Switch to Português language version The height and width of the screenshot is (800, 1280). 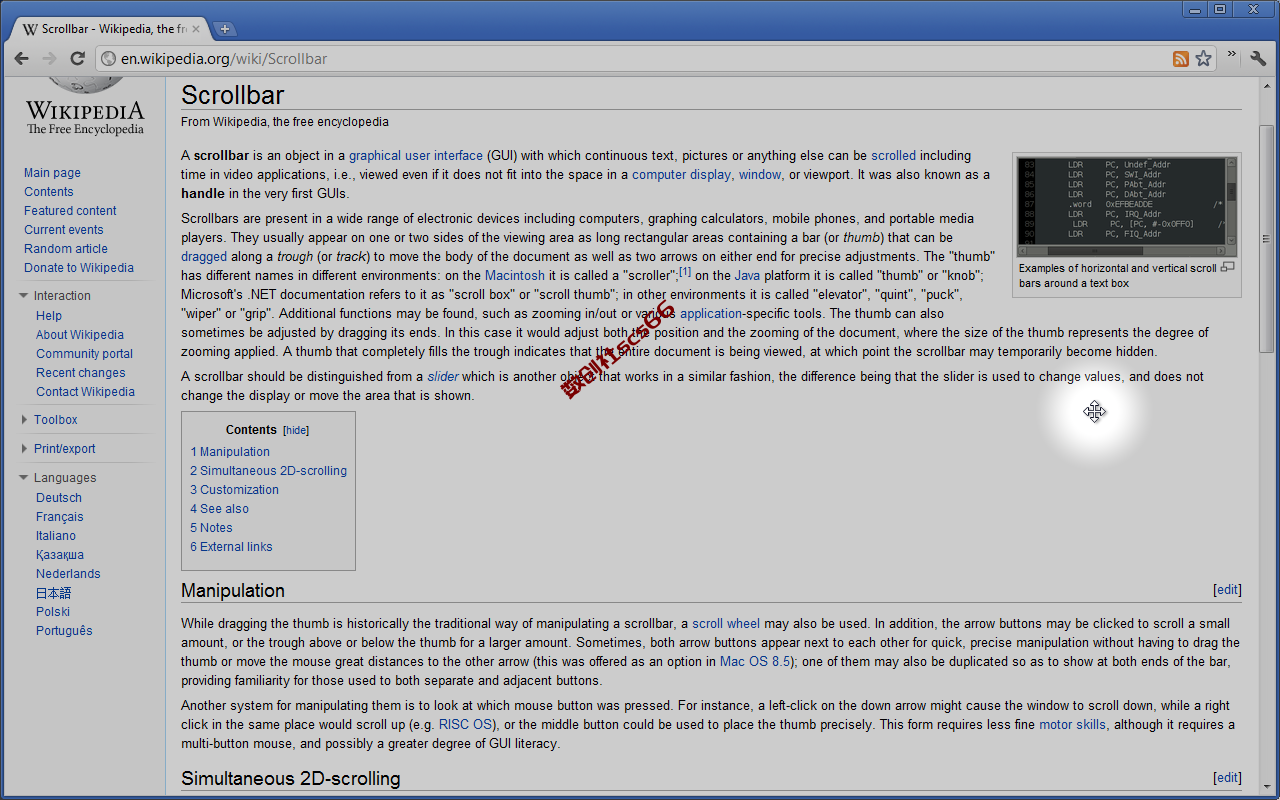tap(64, 631)
